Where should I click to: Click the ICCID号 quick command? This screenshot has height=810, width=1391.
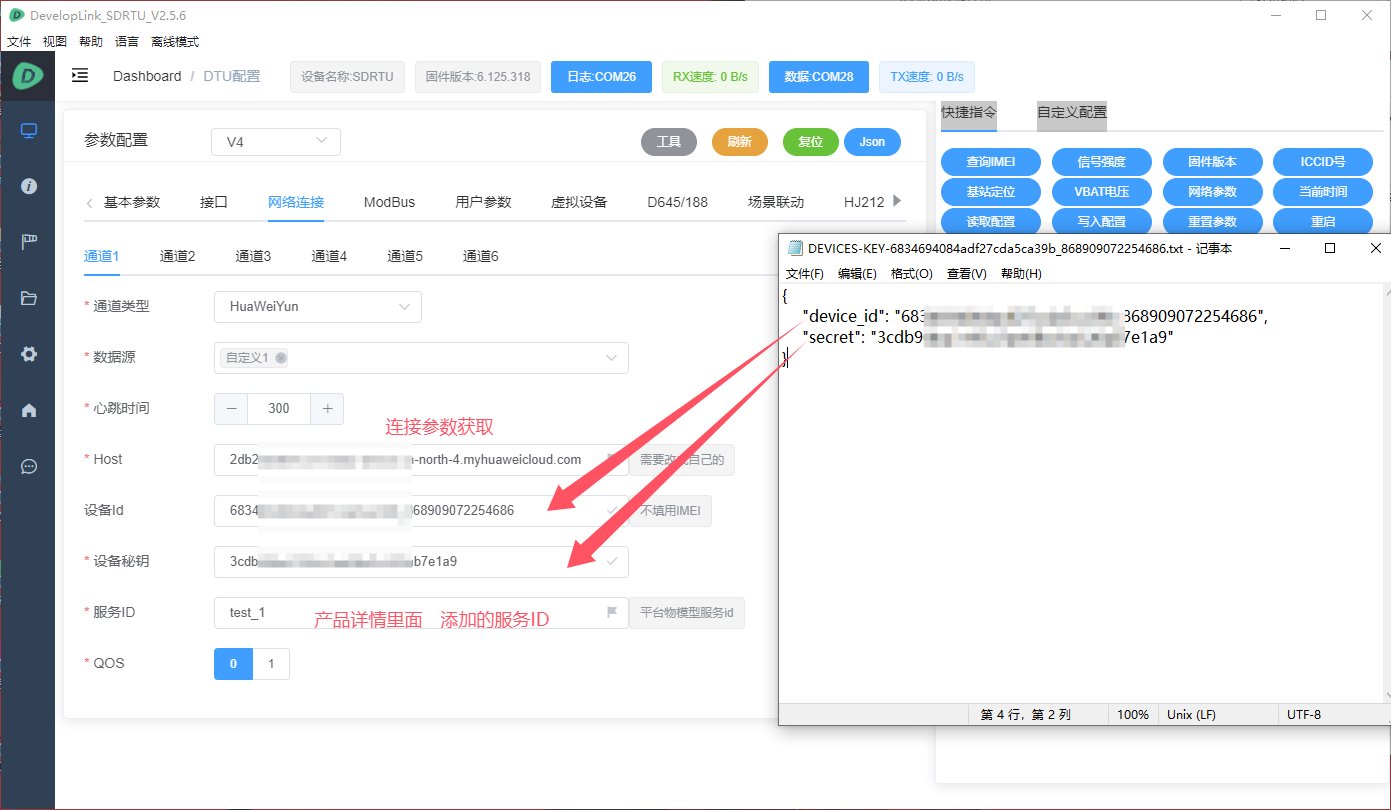point(1322,162)
